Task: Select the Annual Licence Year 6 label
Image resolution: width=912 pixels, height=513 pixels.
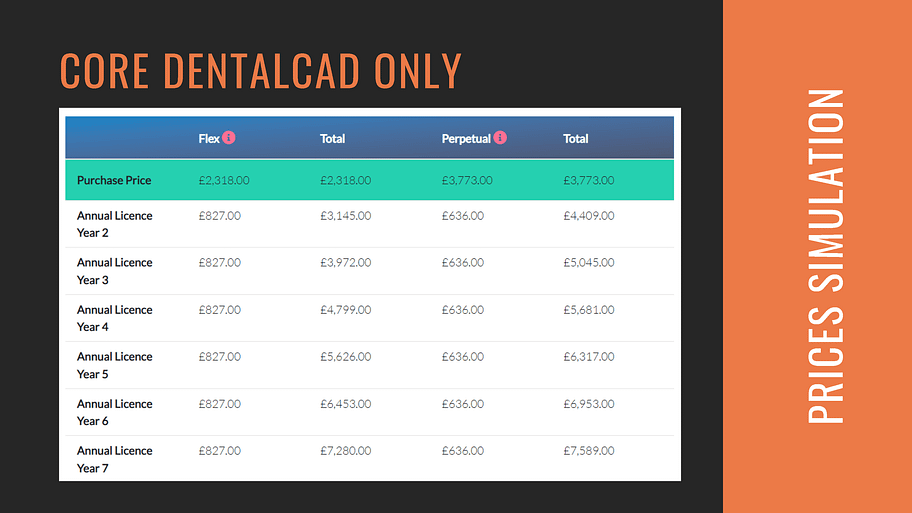Action: pyautogui.click(x=114, y=412)
